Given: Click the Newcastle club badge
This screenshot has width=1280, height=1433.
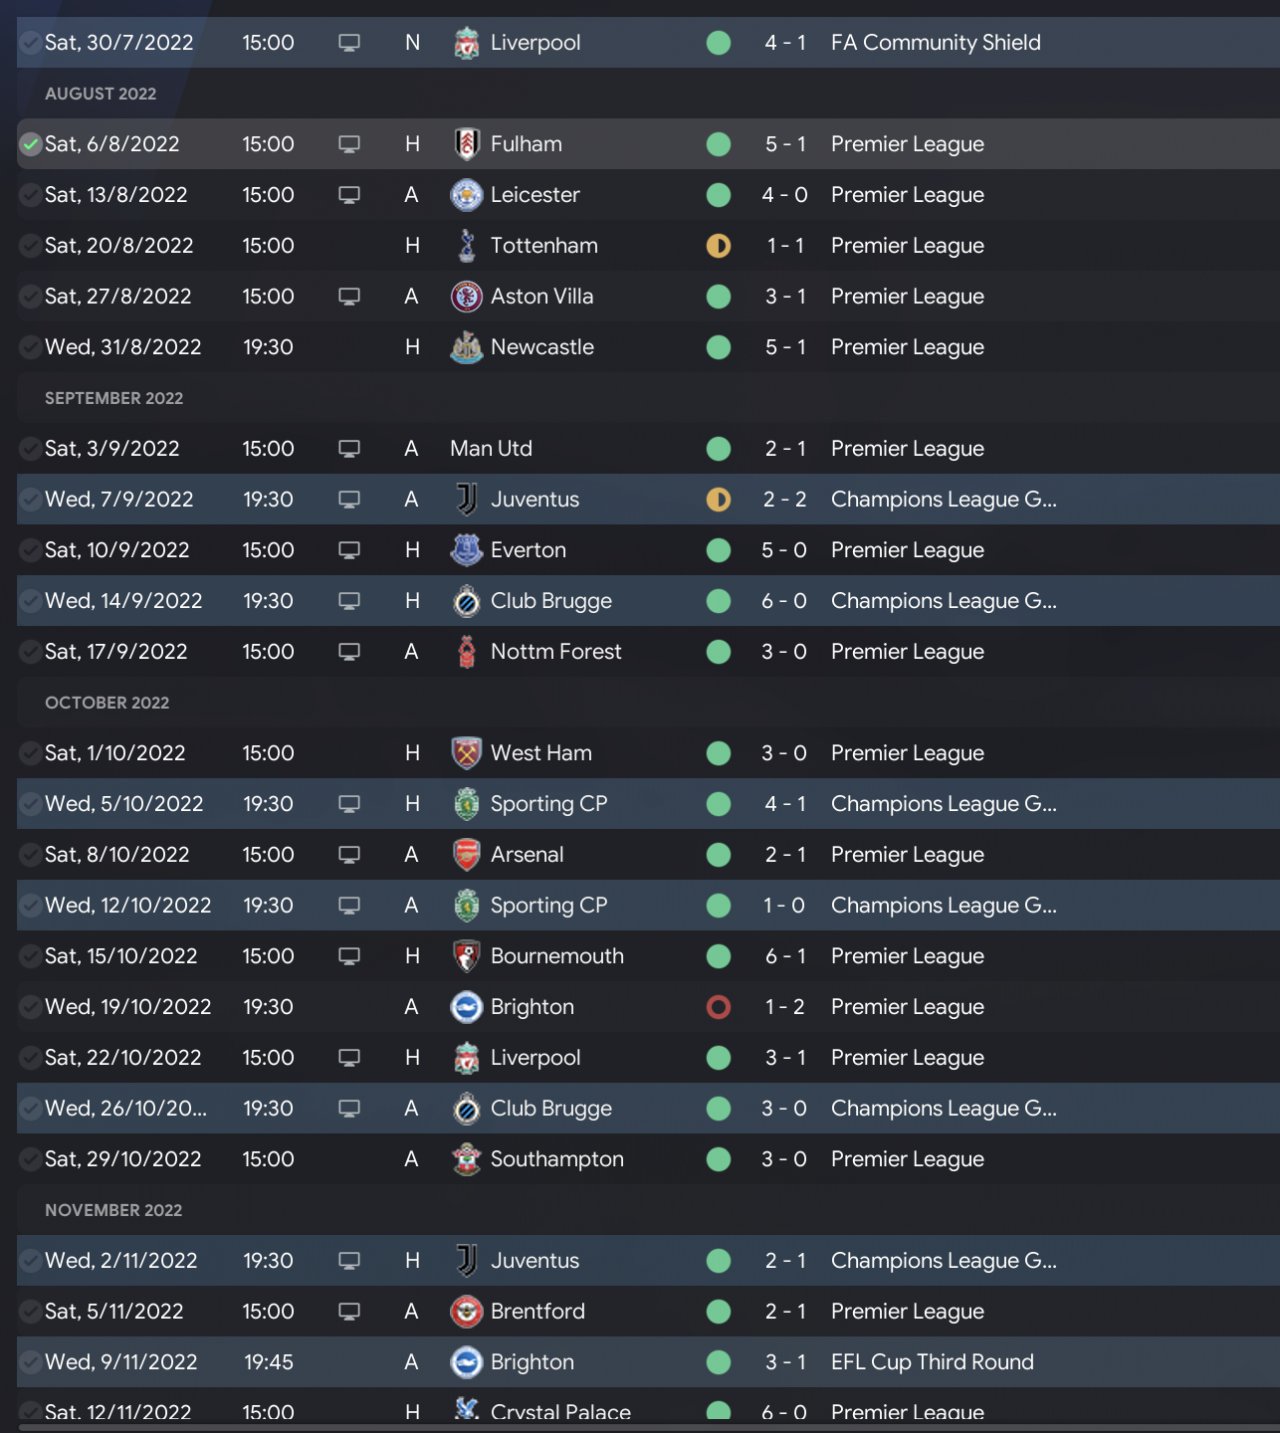Looking at the screenshot, I should [x=466, y=347].
